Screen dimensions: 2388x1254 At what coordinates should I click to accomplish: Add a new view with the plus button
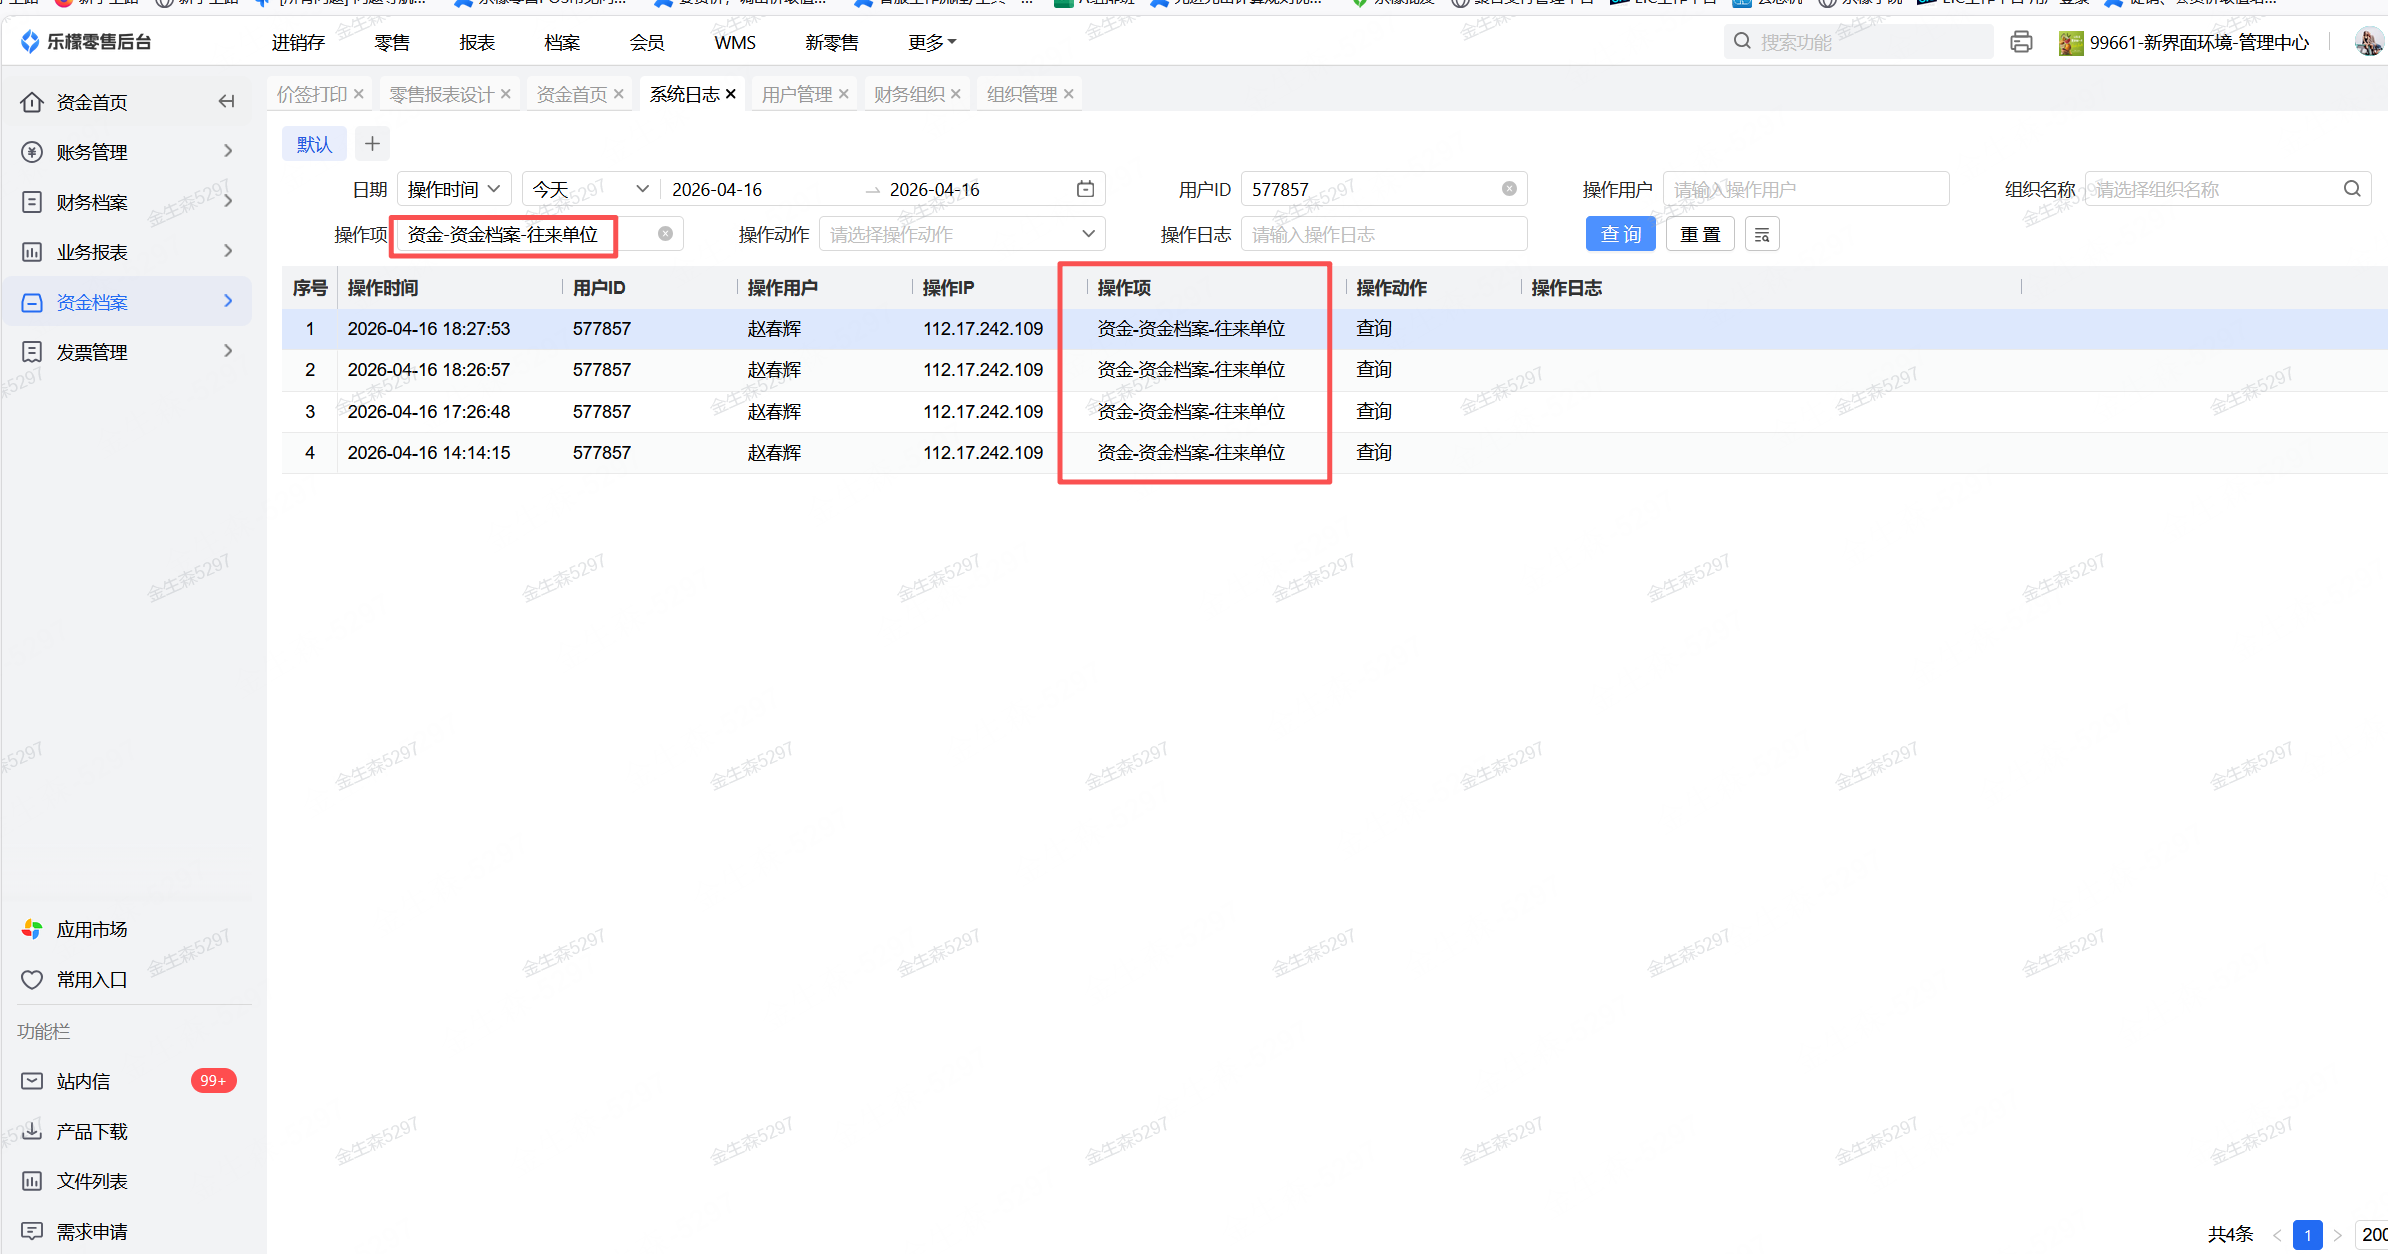tap(372, 144)
